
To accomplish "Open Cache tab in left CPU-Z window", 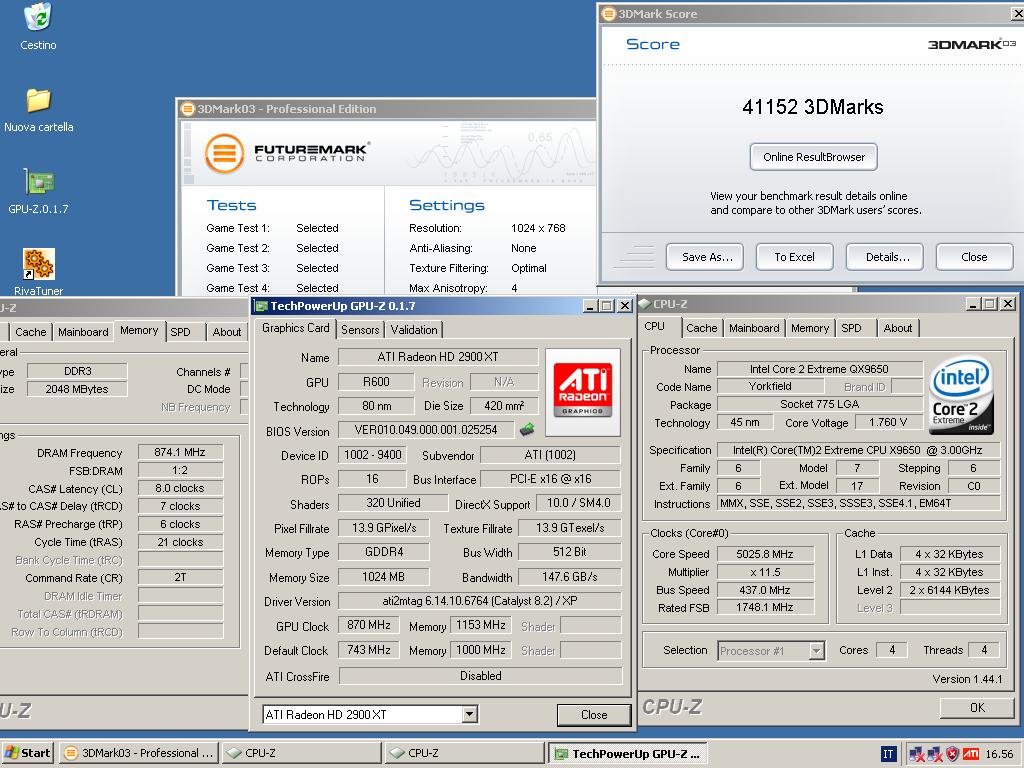I will coord(31,332).
